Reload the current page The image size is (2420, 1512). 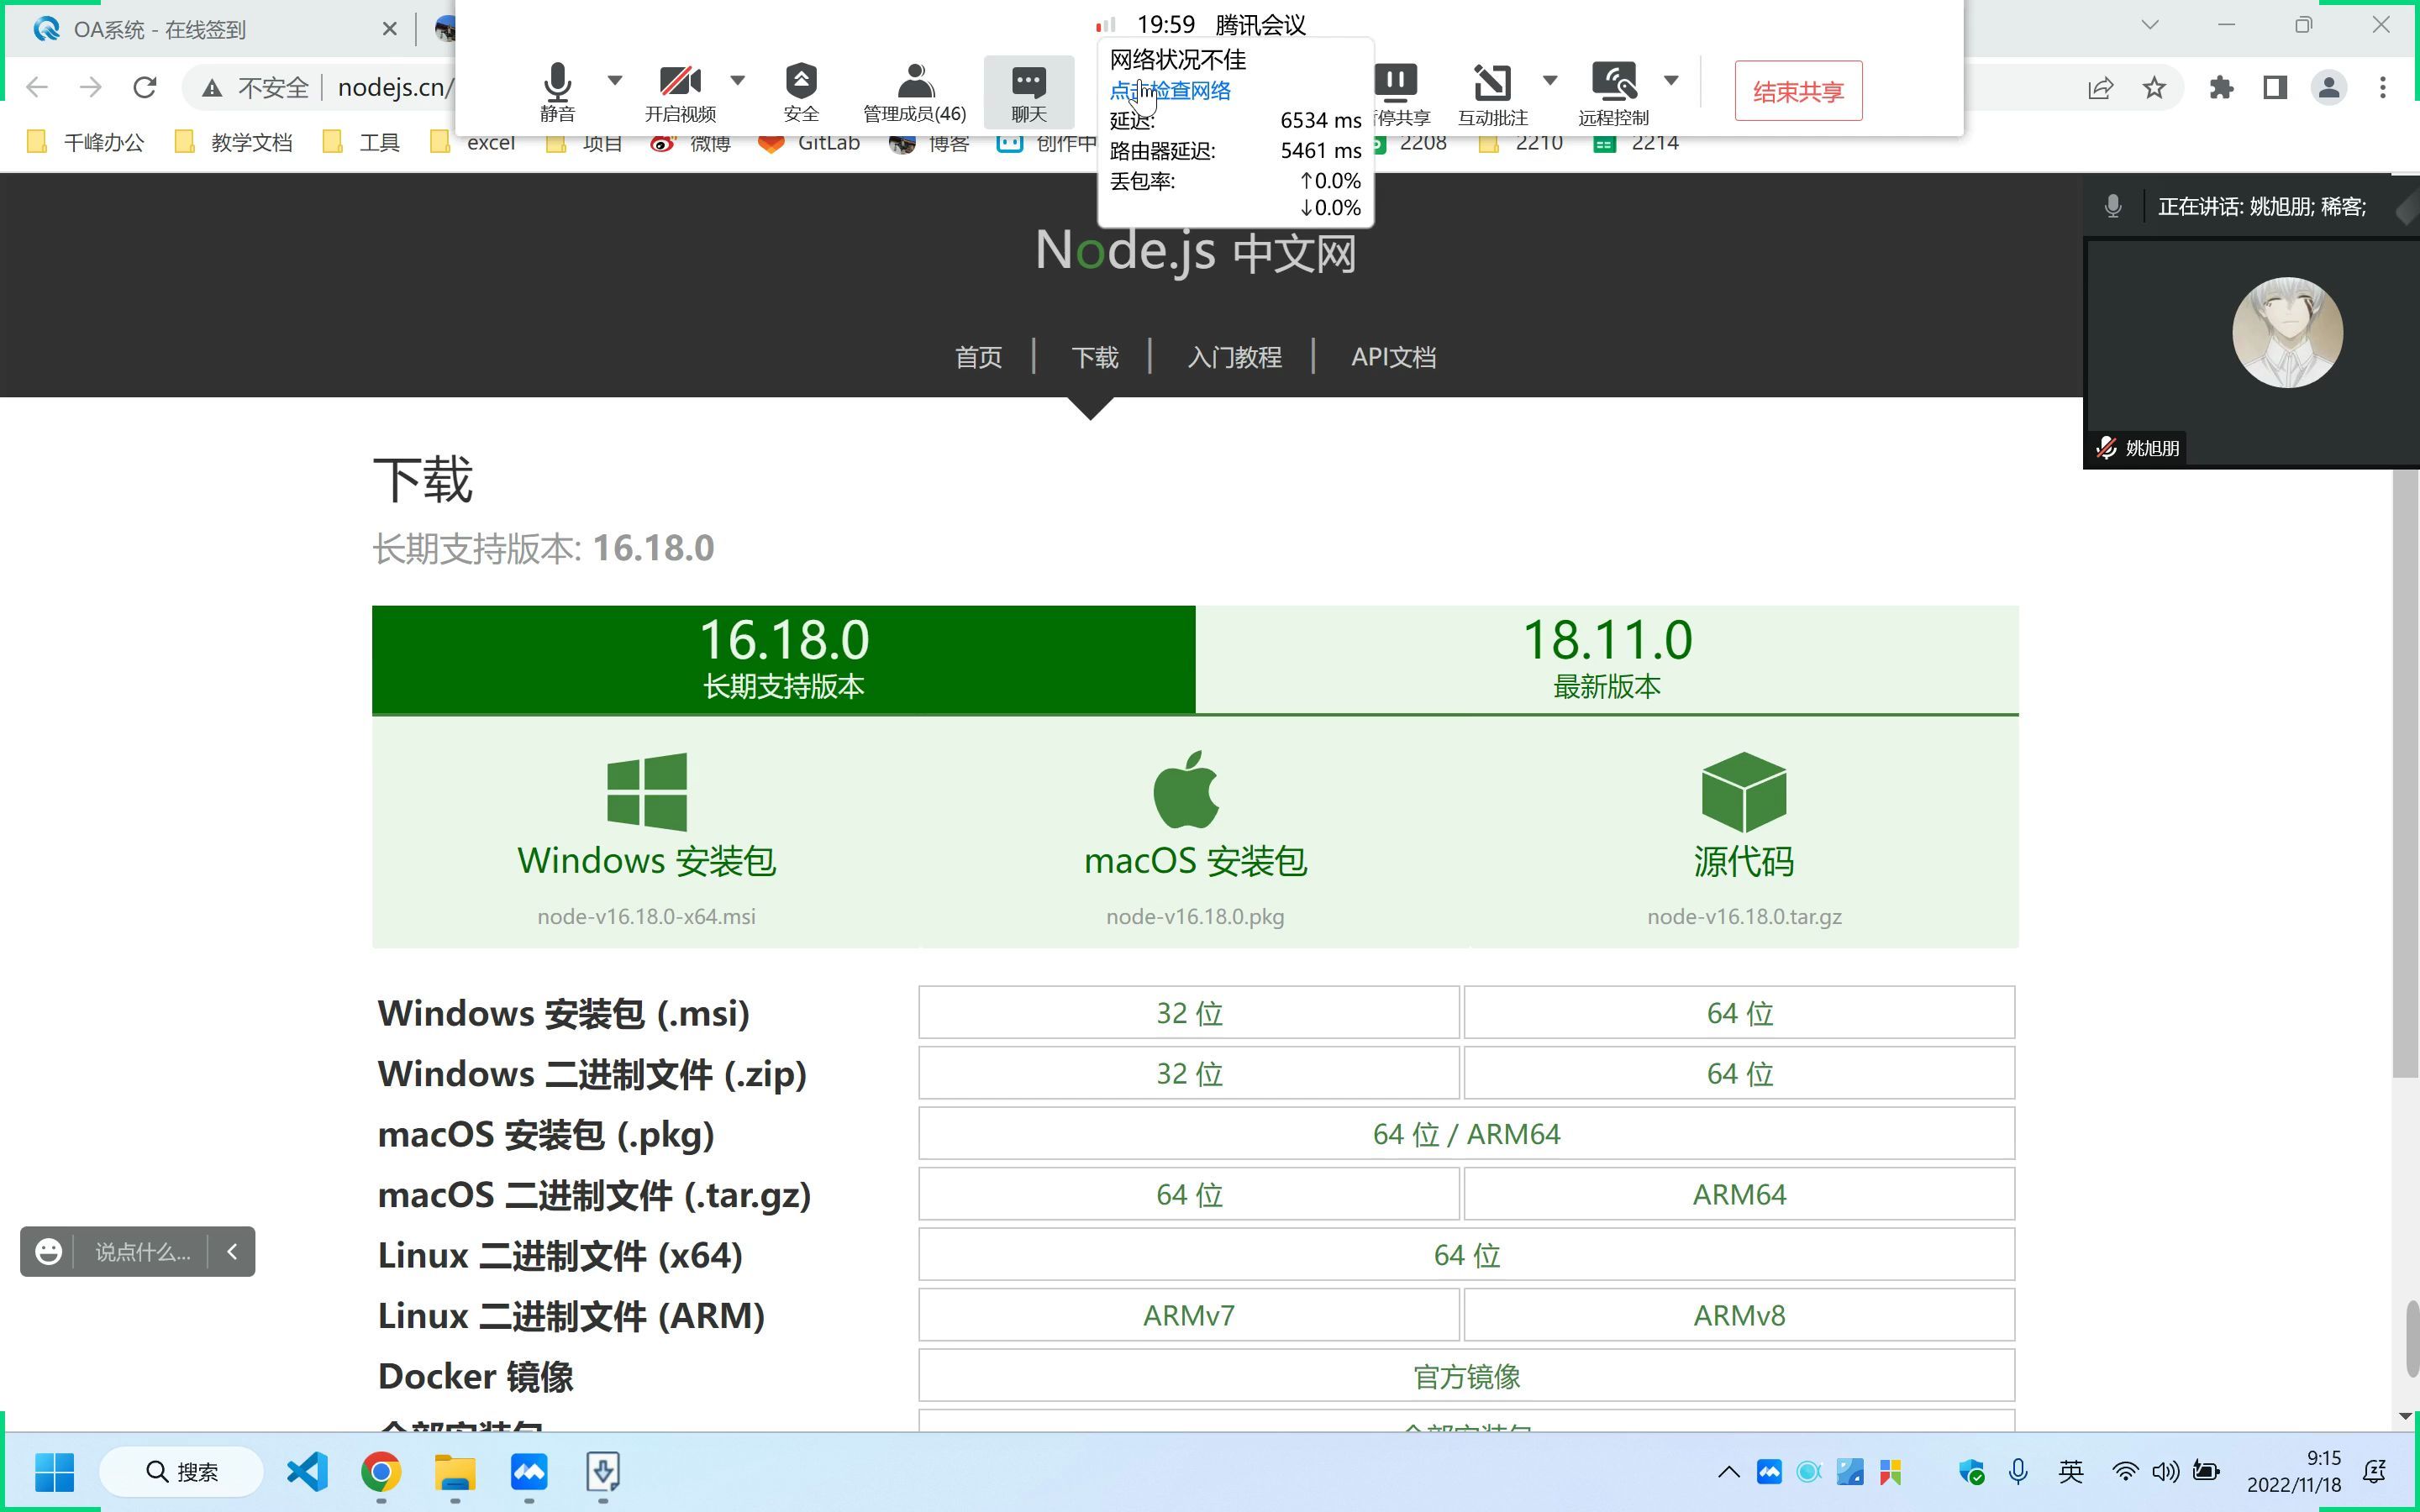tap(145, 88)
